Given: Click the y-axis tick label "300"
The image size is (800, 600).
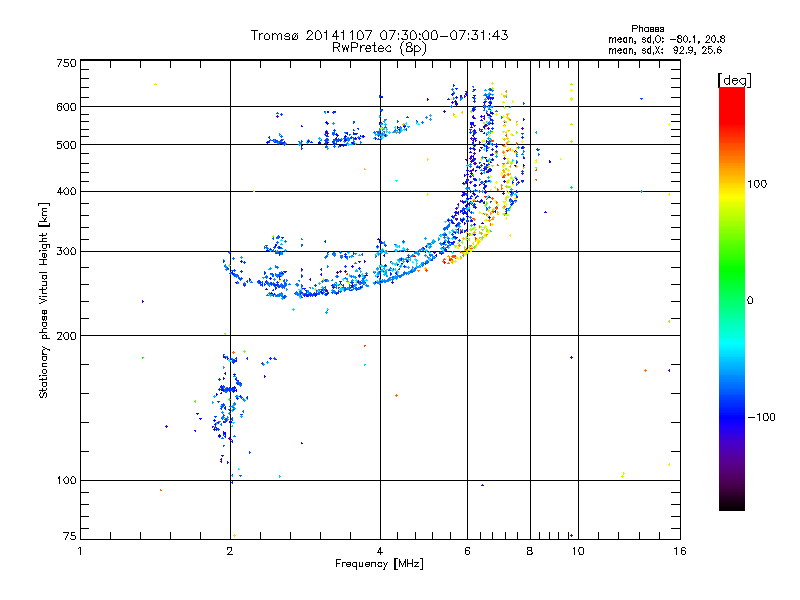Looking at the screenshot, I should click(x=66, y=251).
